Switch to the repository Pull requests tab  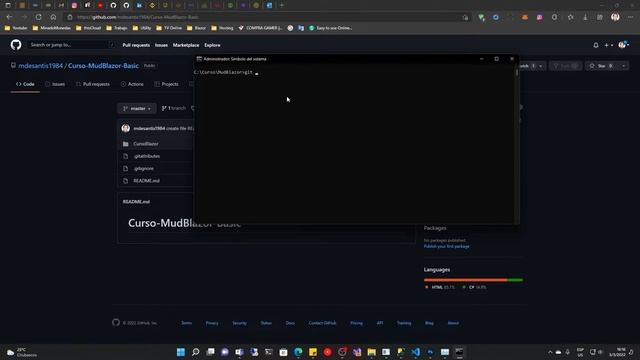93,84
